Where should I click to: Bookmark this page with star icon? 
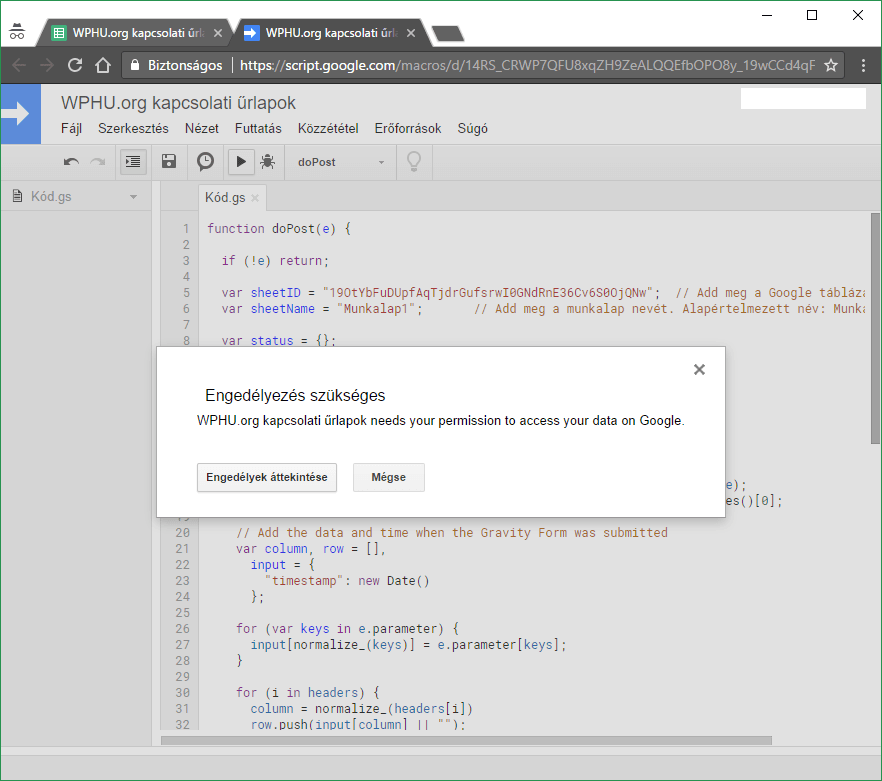tap(830, 65)
